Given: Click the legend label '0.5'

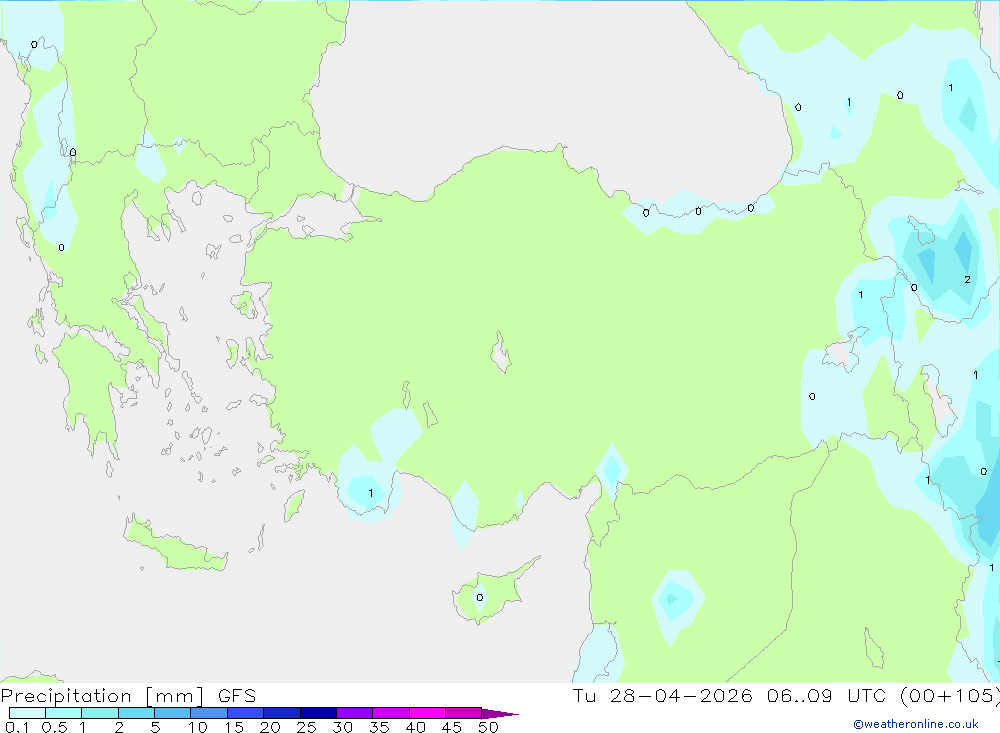Looking at the screenshot, I should (54, 727).
